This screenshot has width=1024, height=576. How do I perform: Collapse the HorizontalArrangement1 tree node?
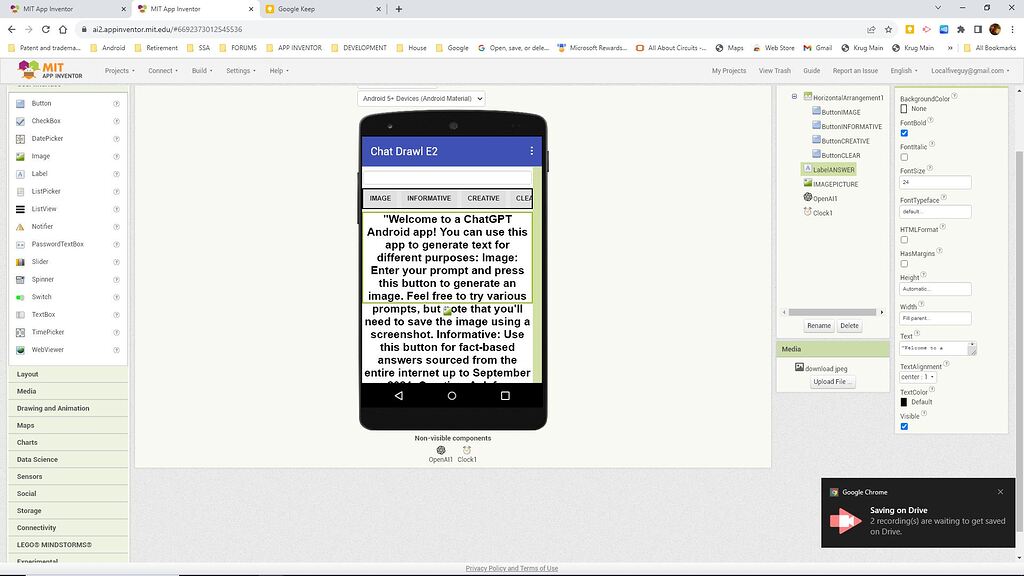[x=793, y=98]
